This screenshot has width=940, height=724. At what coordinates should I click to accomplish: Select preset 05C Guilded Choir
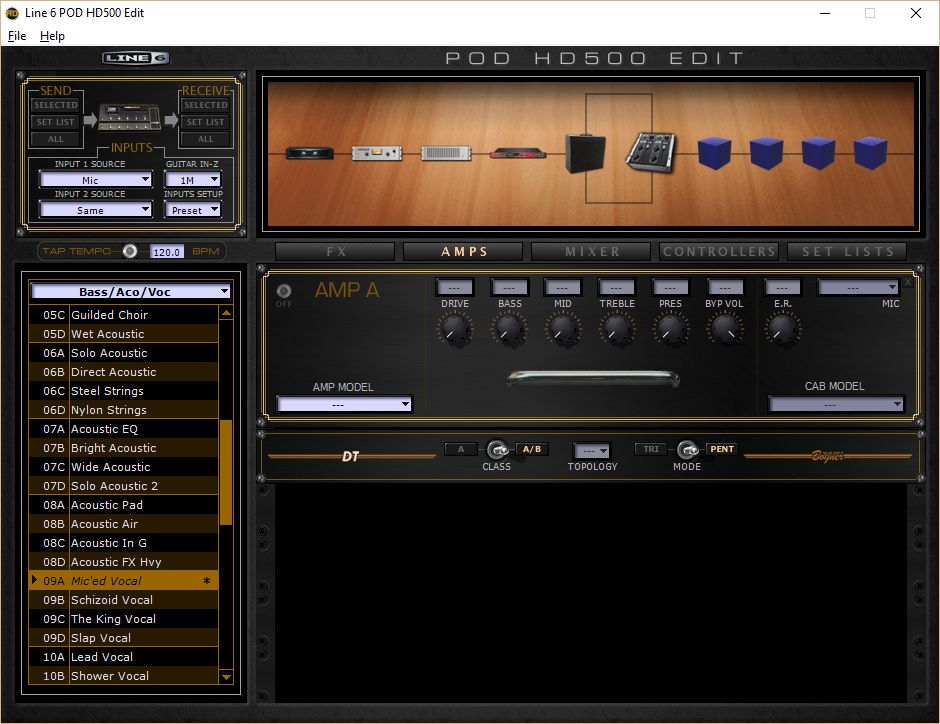(123, 315)
